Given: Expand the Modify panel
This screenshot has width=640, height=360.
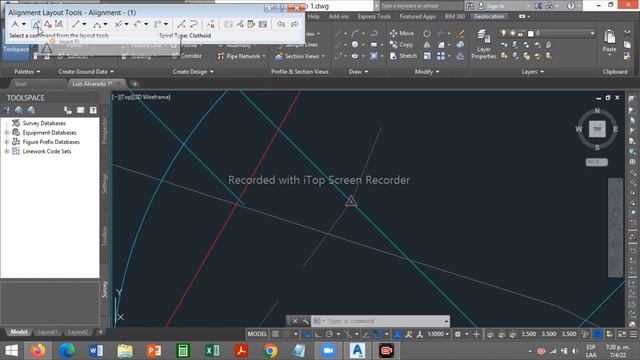Looking at the screenshot, I should [x=427, y=71].
